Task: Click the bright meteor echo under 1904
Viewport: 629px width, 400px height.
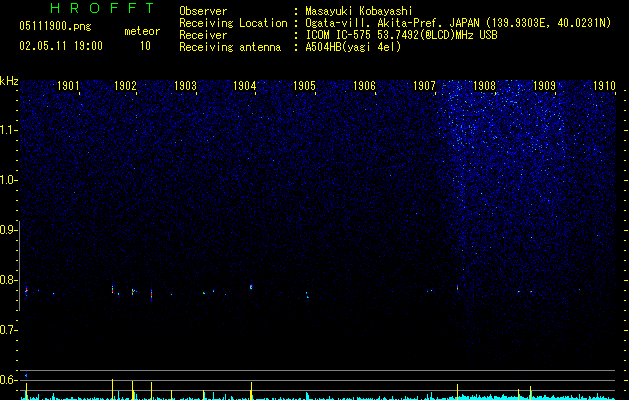Action: click(251, 287)
